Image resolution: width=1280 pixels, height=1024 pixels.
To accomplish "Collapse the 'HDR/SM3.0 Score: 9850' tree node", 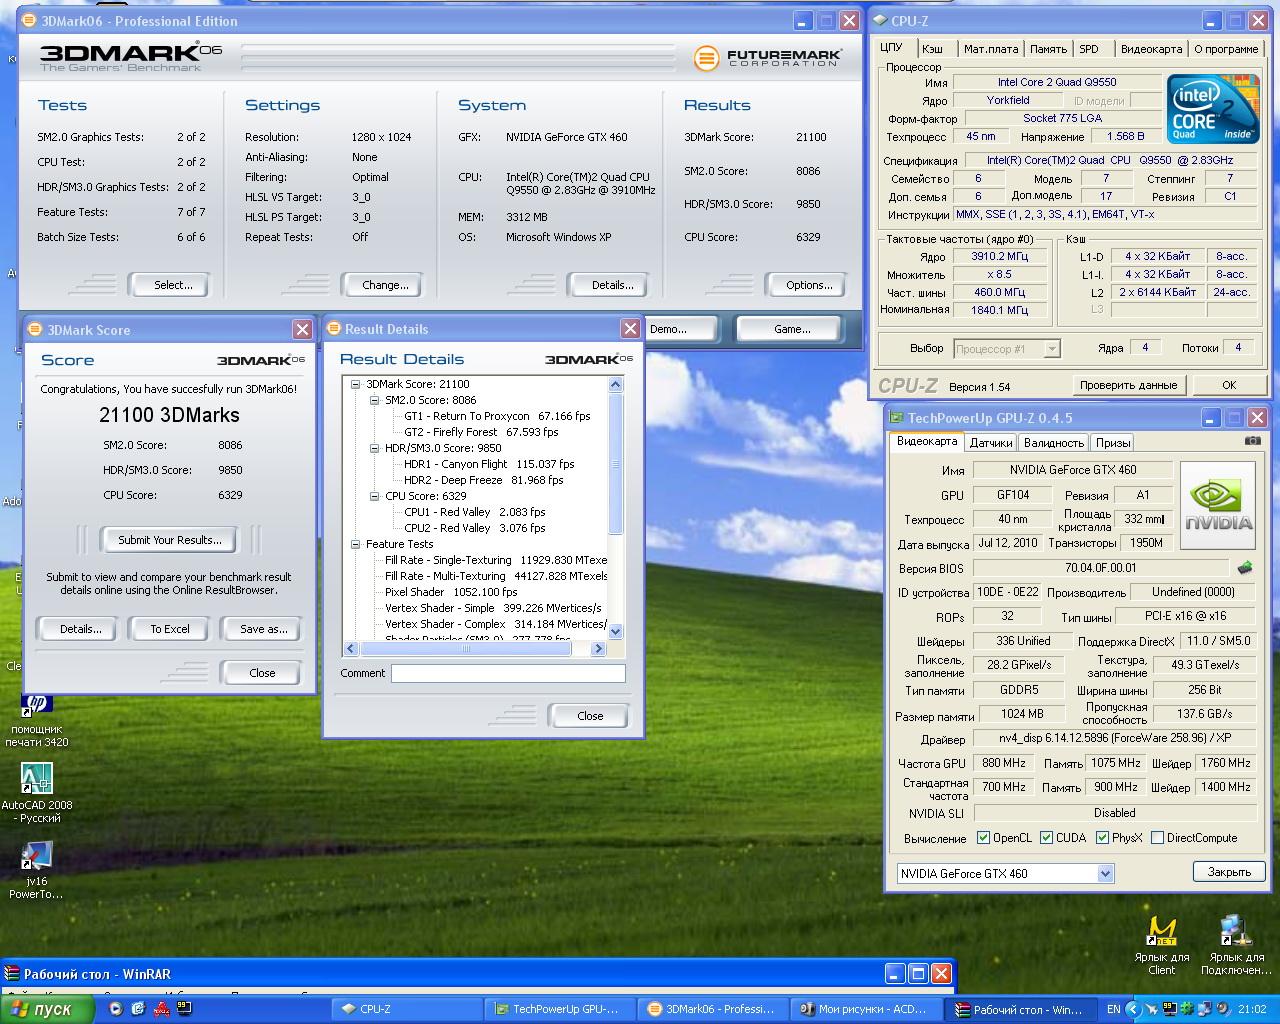I will [x=374, y=448].
